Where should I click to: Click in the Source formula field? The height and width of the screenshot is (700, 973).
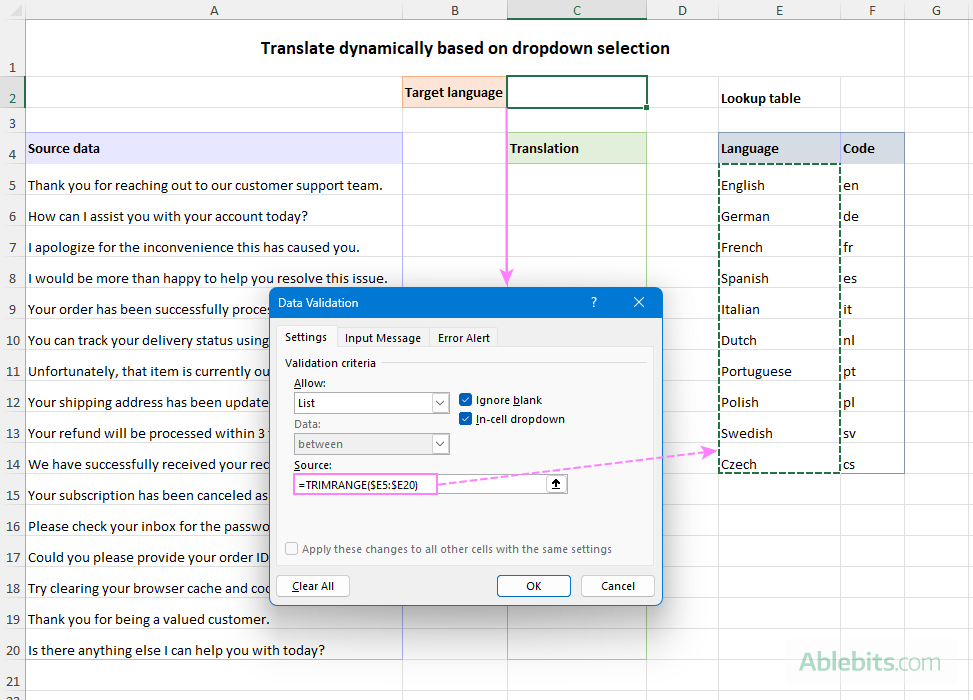coord(419,484)
